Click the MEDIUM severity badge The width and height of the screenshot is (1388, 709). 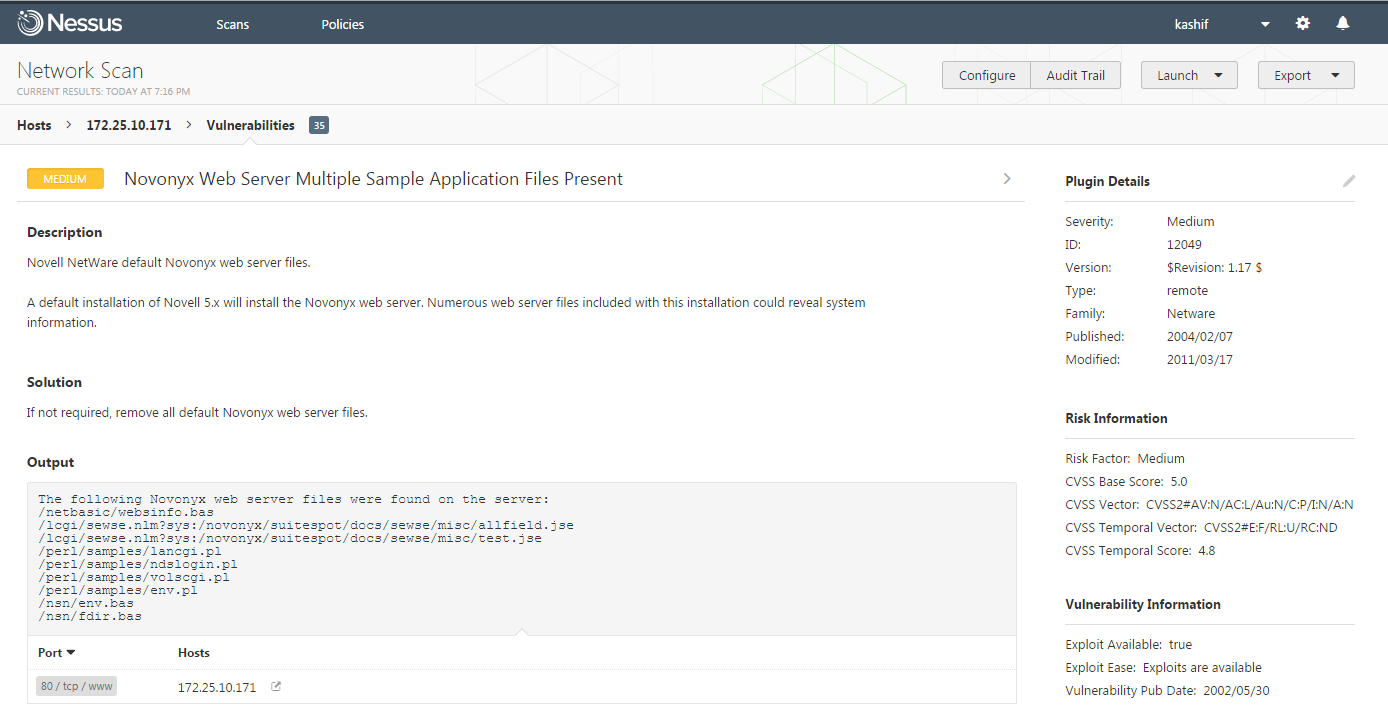click(x=65, y=179)
